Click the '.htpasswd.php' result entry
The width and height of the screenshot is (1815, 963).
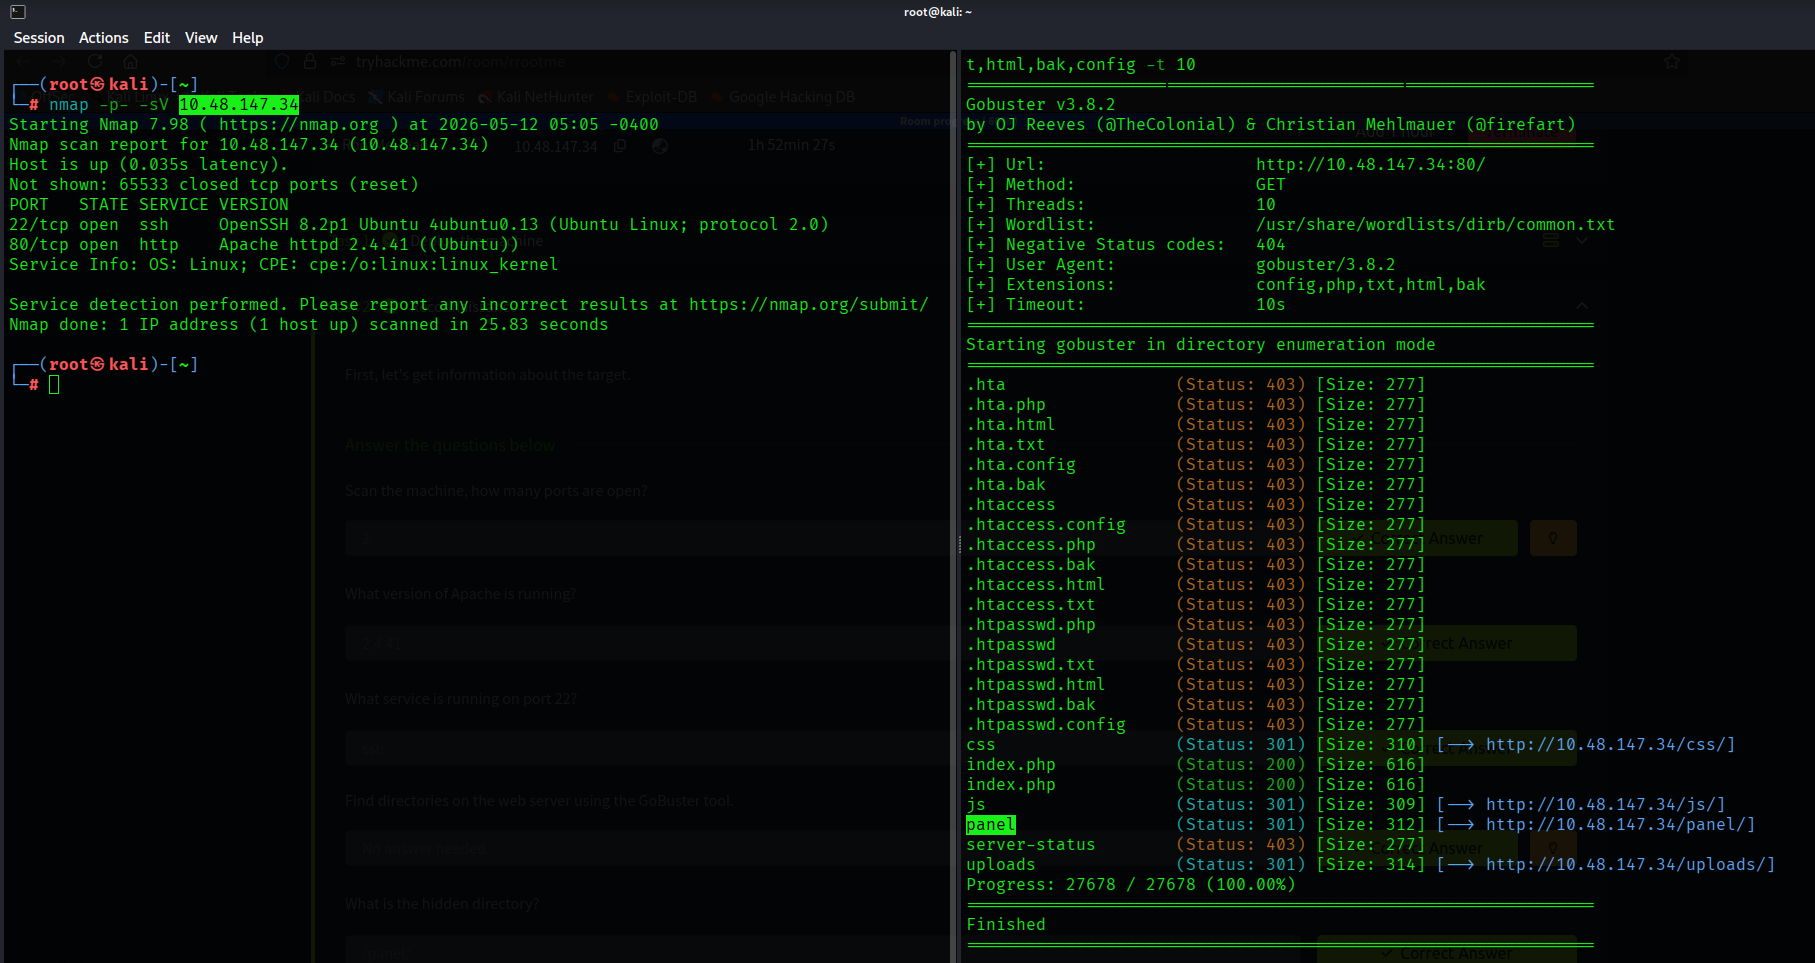point(1031,624)
